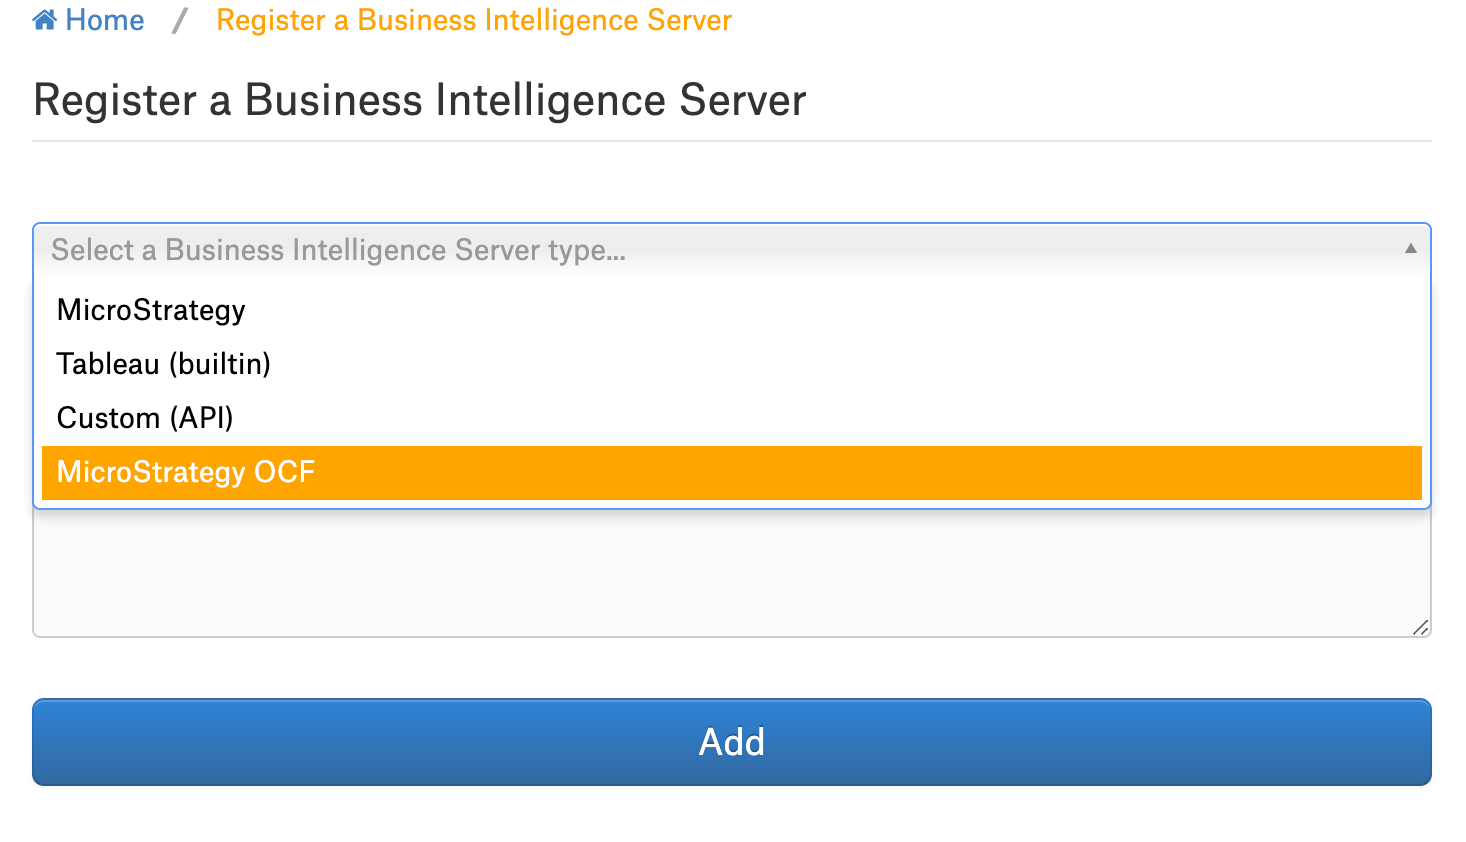Collapse the server type dropdown using its arrow
The image size is (1466, 842).
click(1410, 248)
